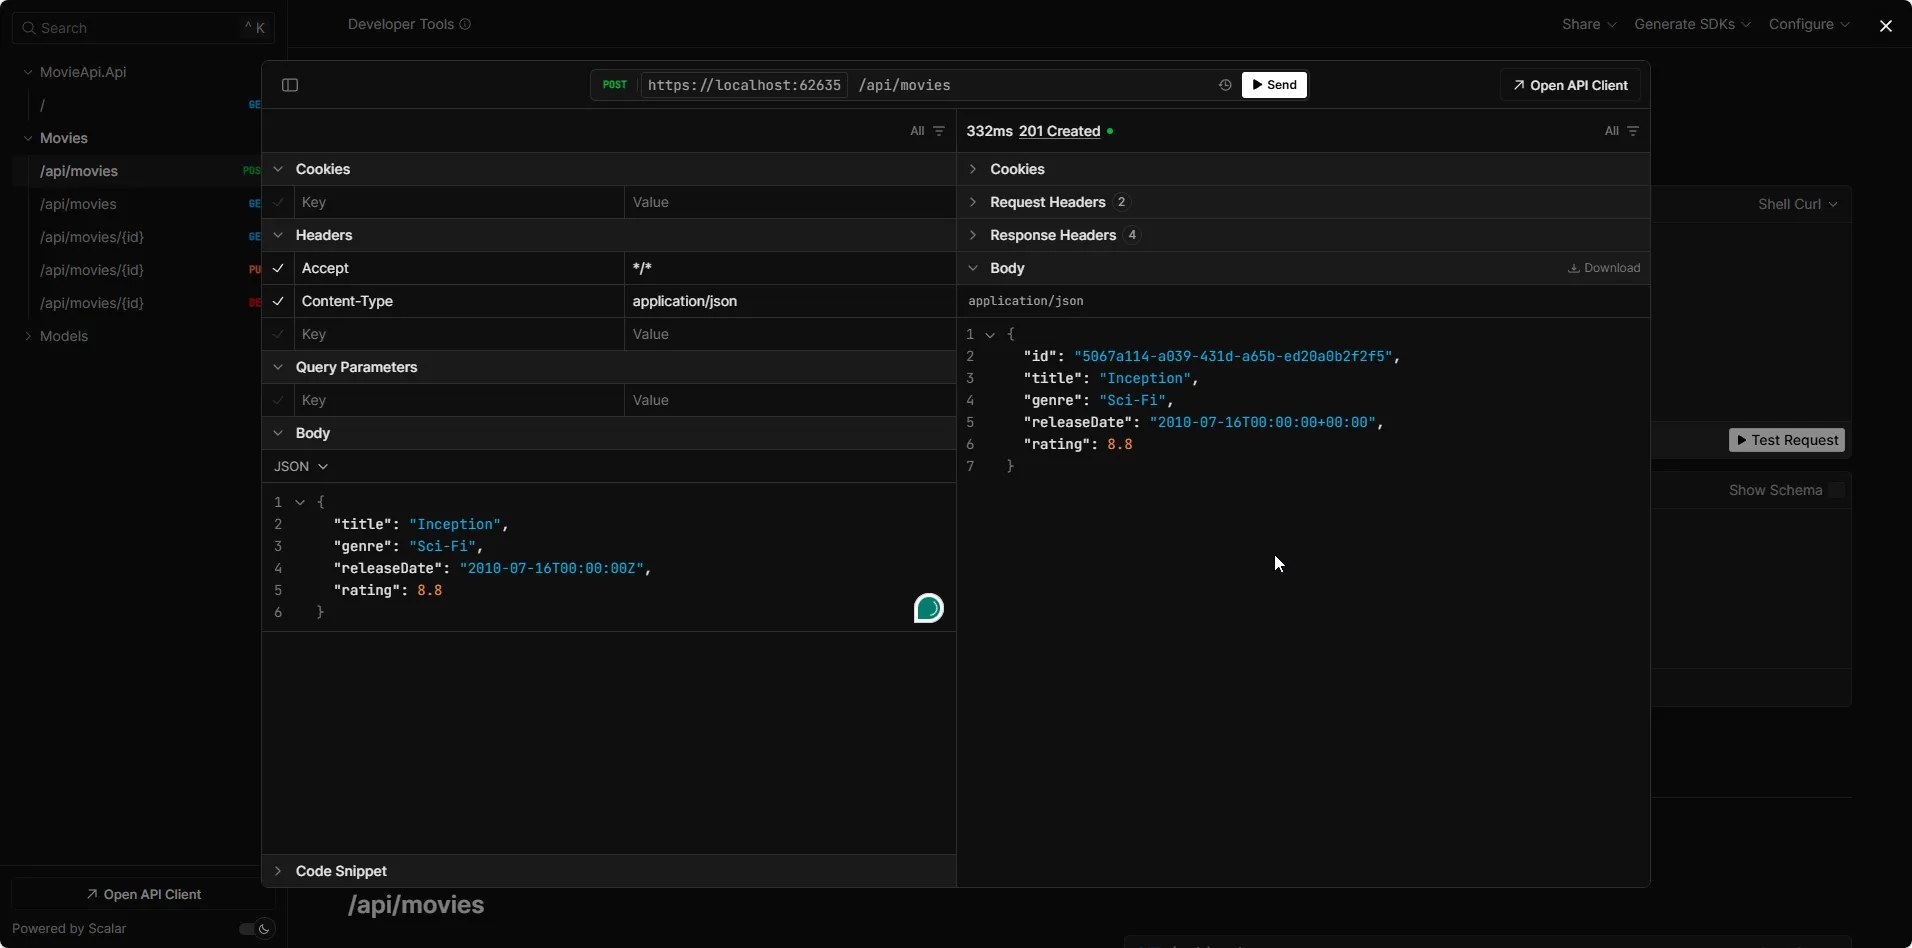Screen dimensions: 1912x948
Task: Click the search magnifier icon in the sidebar
Action: pos(29,27)
